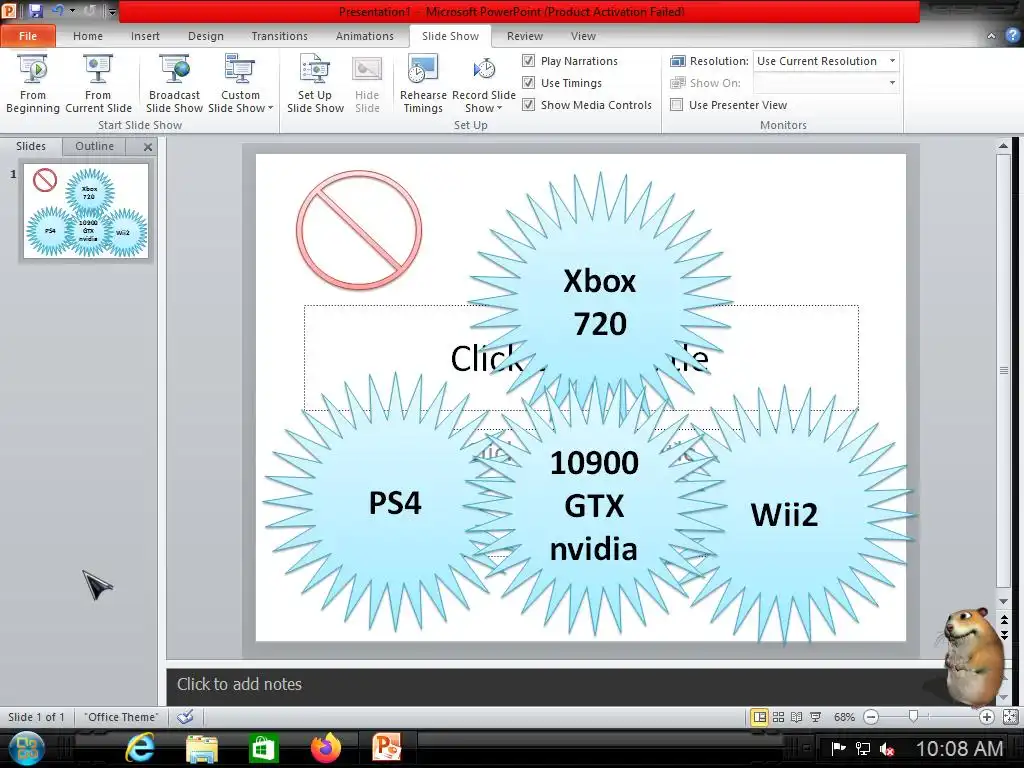The image size is (1024, 768).
Task: Switch to the View tab
Action: coord(583,36)
